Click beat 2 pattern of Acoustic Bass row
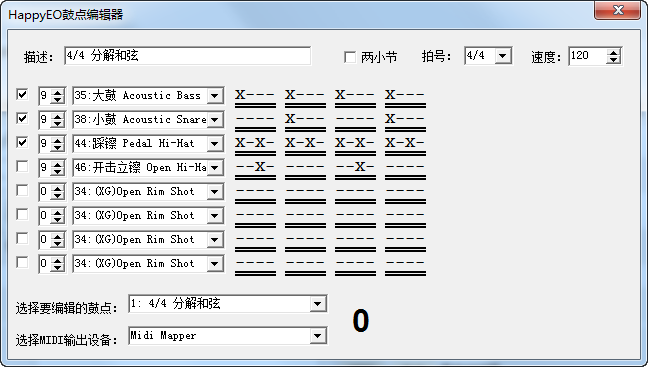This screenshot has height=367, width=648. (305, 98)
